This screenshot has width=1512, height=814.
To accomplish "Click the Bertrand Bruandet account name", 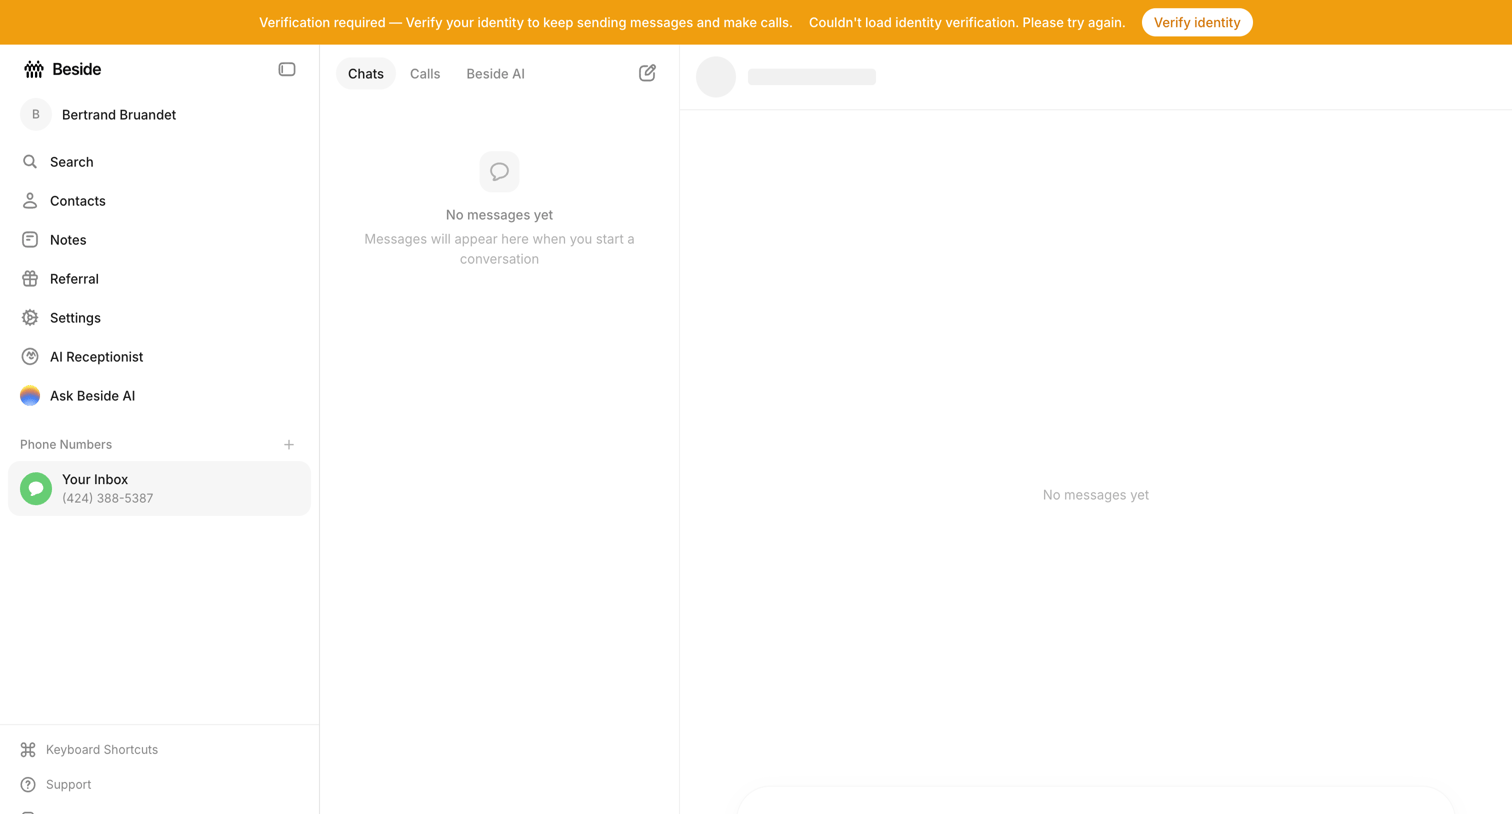I will click(x=119, y=115).
